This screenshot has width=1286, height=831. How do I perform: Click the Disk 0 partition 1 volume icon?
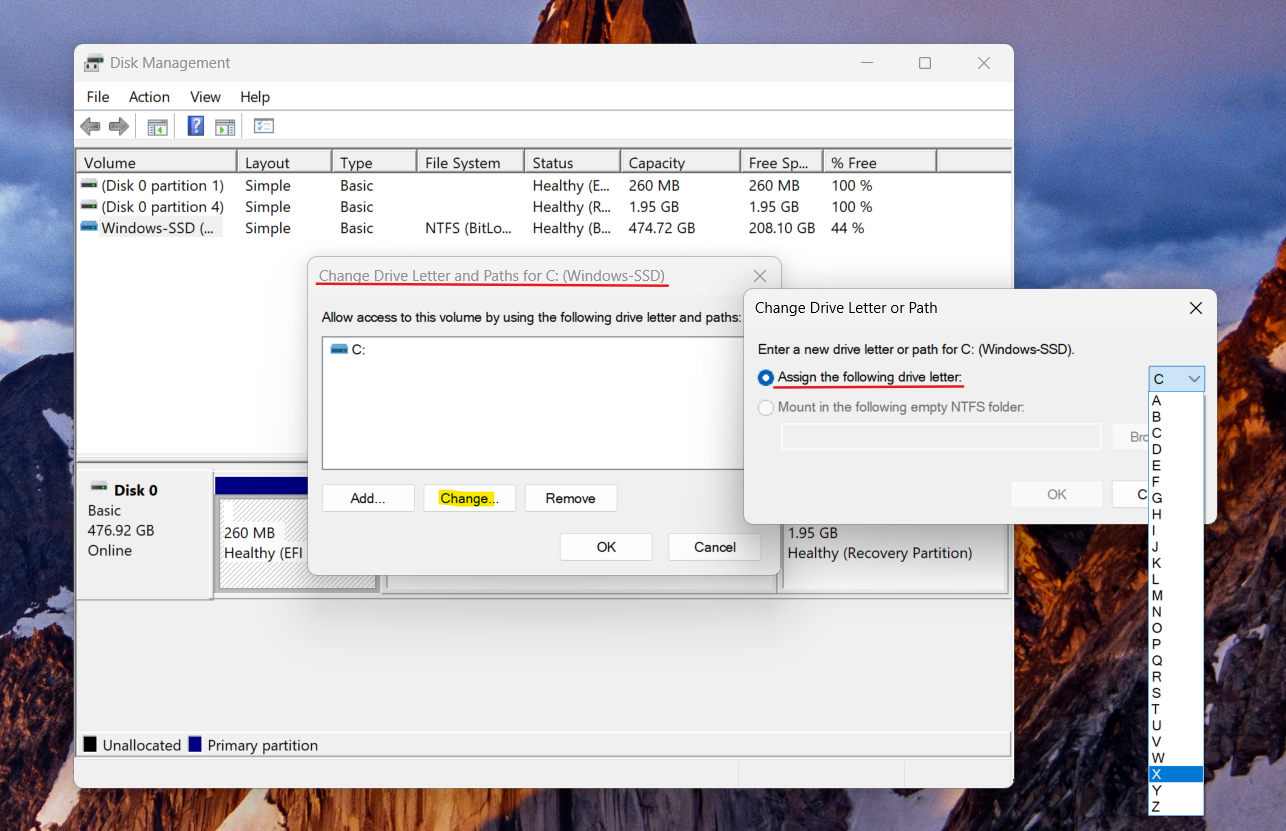[89, 185]
